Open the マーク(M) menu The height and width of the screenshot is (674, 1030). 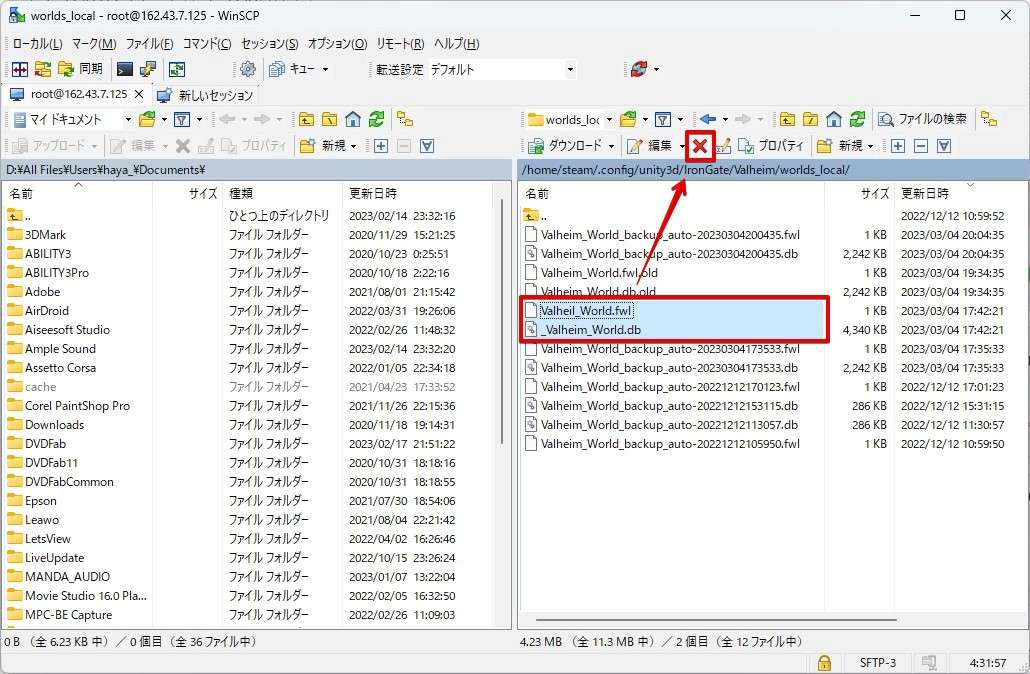pos(94,44)
